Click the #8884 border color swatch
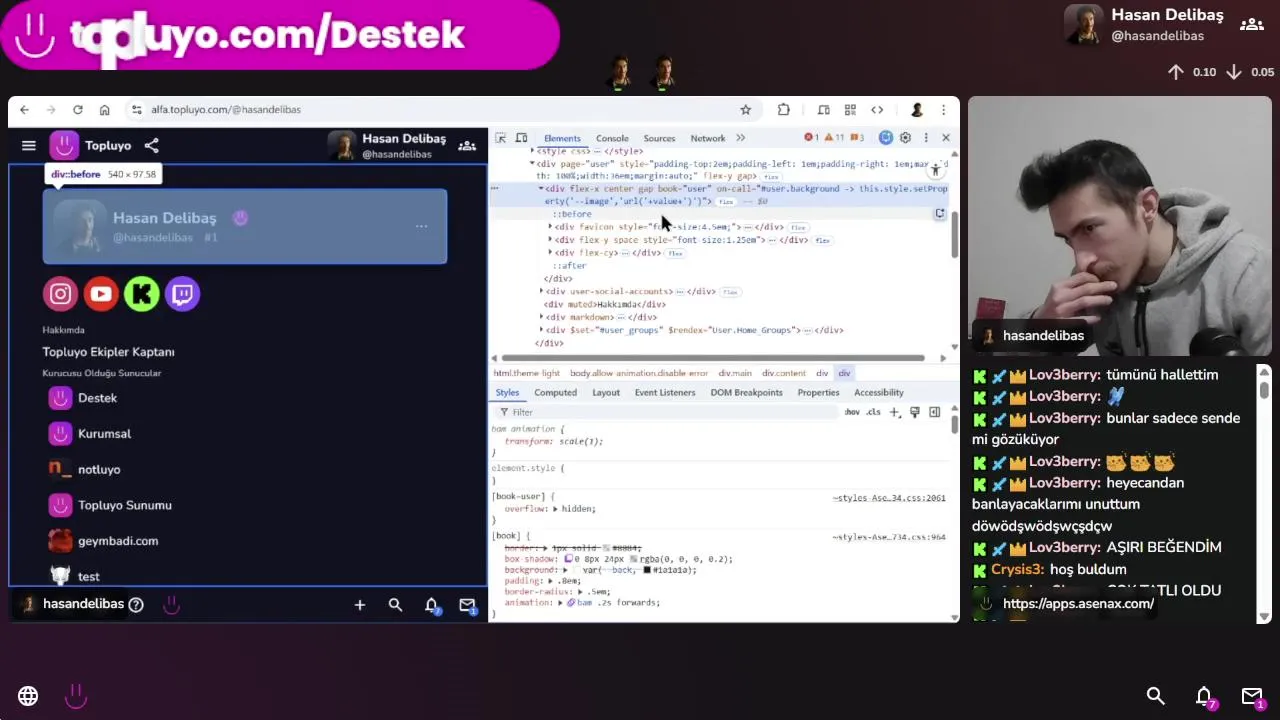 [x=606, y=548]
